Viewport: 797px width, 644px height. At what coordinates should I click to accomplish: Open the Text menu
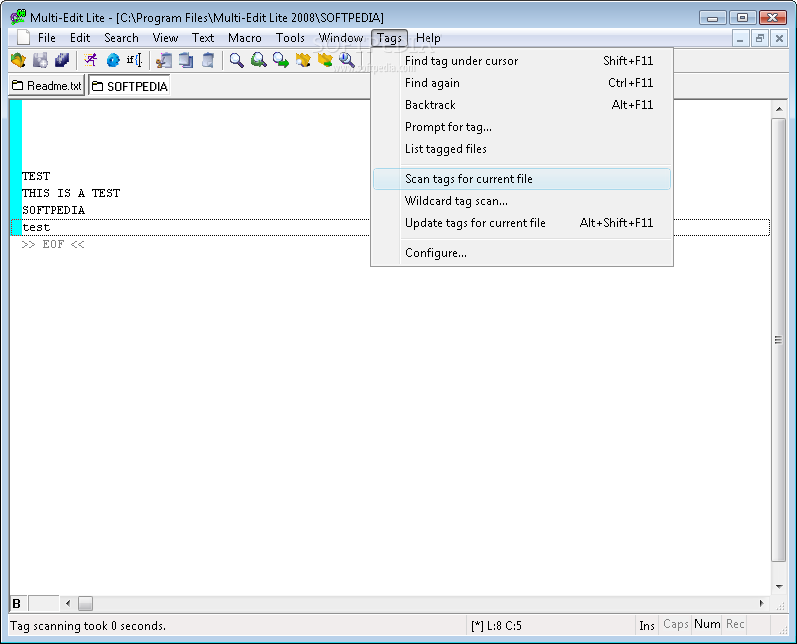coord(203,38)
